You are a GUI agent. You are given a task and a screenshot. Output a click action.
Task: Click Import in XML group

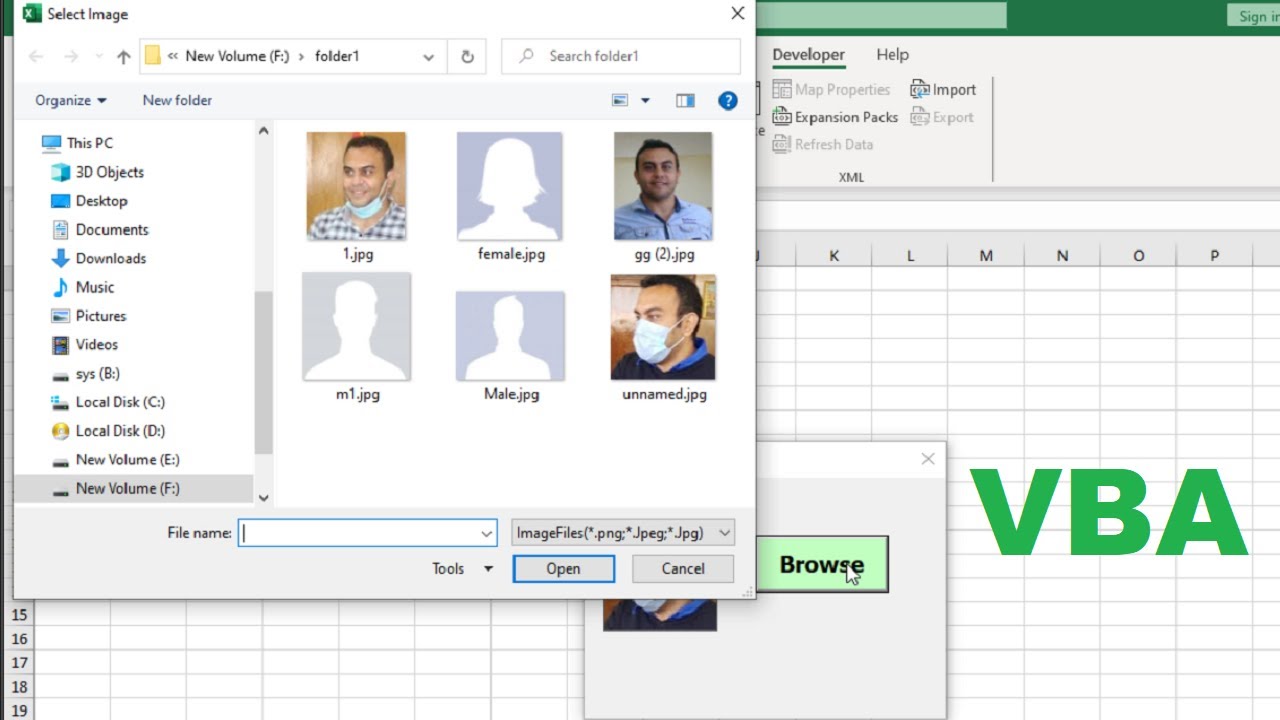943,90
